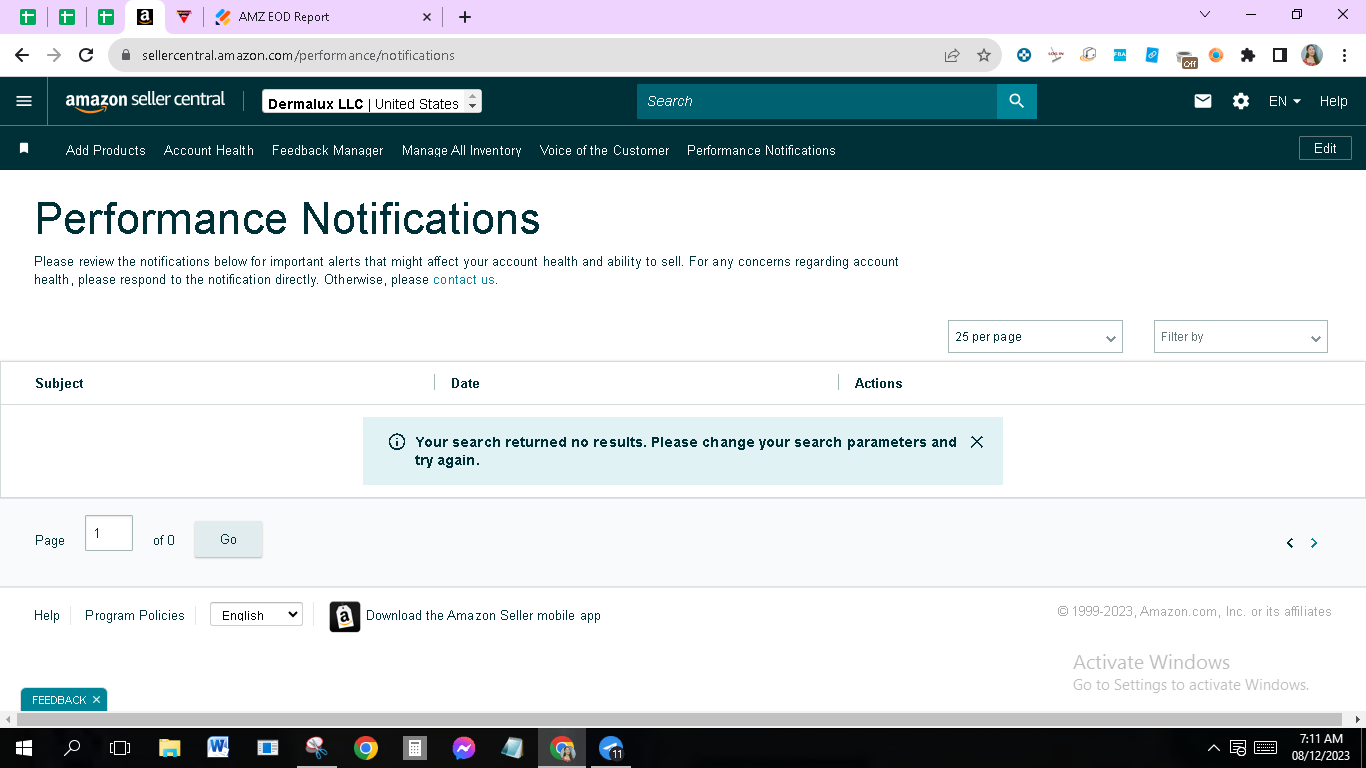Image resolution: width=1366 pixels, height=768 pixels.
Task: Show hidden system tray icons
Action: coord(1214,748)
